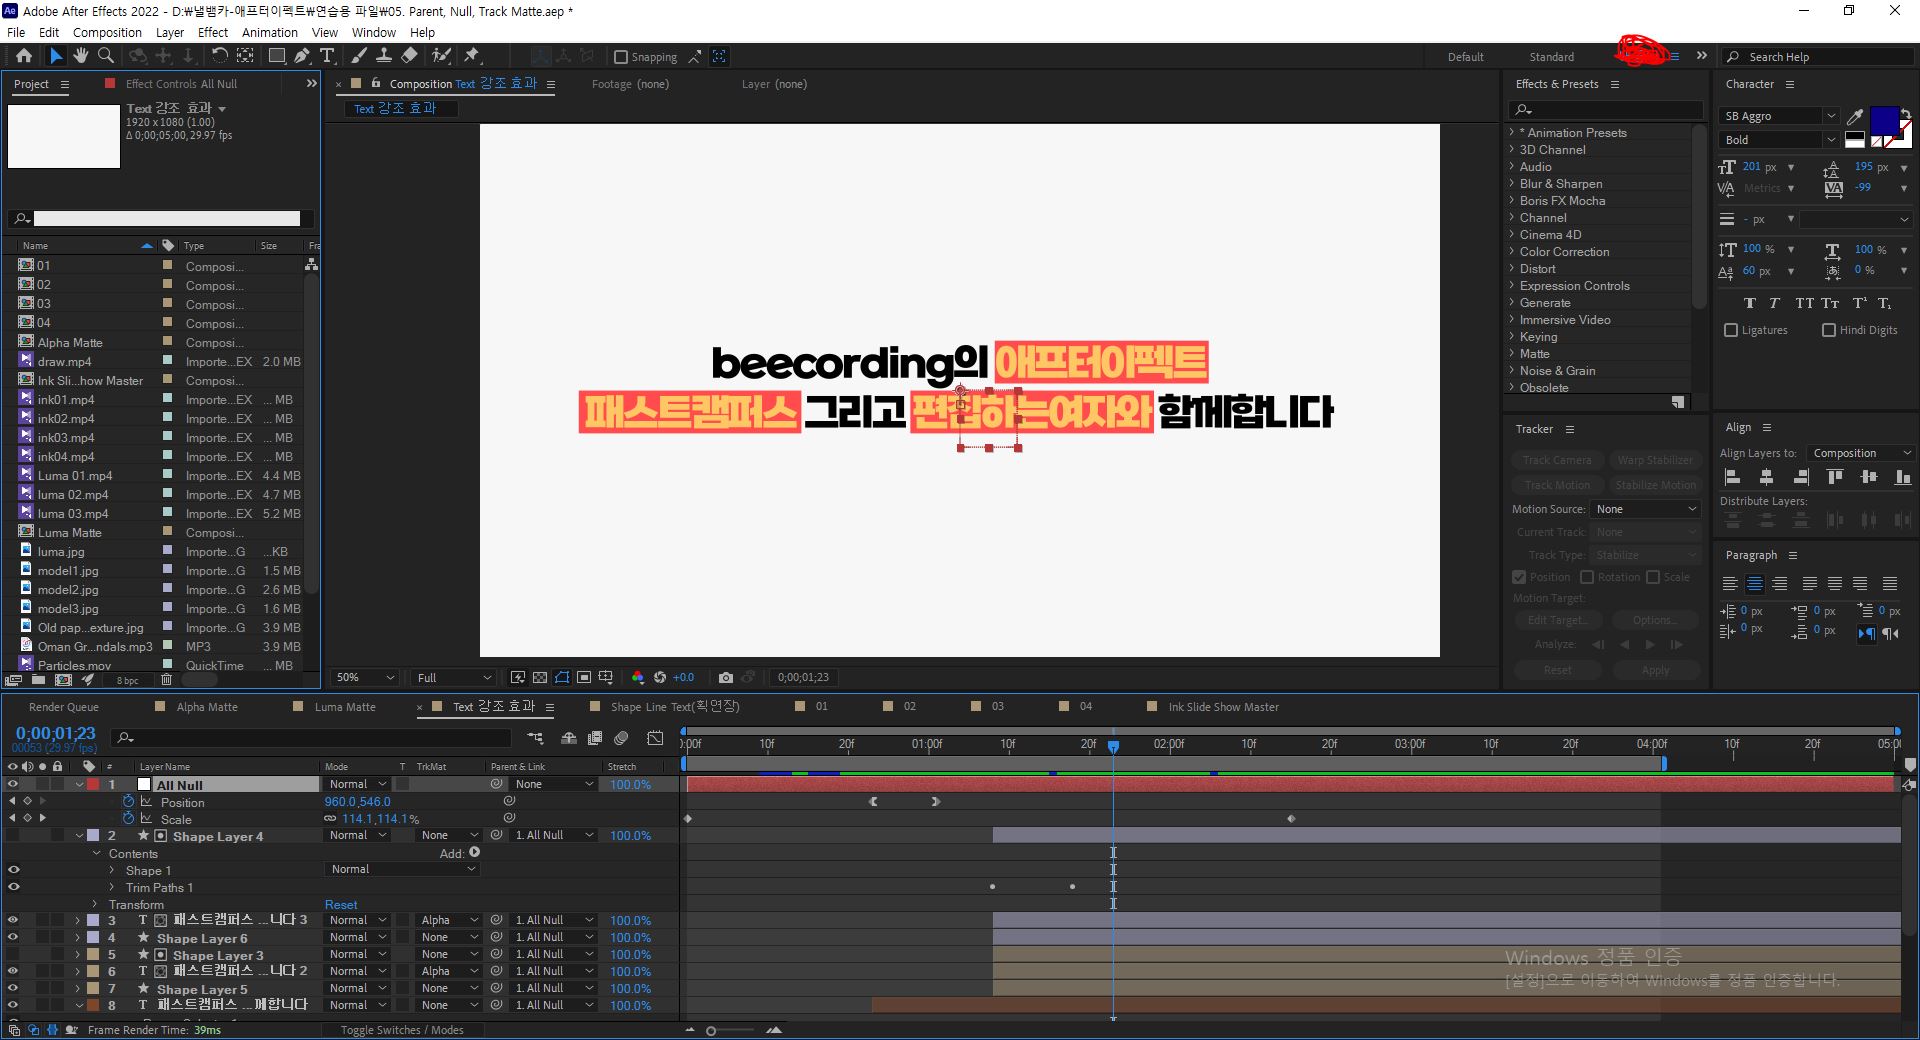Switch to the Alpha Matte timeline tab
Viewport: 1920px width, 1040px height.
click(x=207, y=707)
